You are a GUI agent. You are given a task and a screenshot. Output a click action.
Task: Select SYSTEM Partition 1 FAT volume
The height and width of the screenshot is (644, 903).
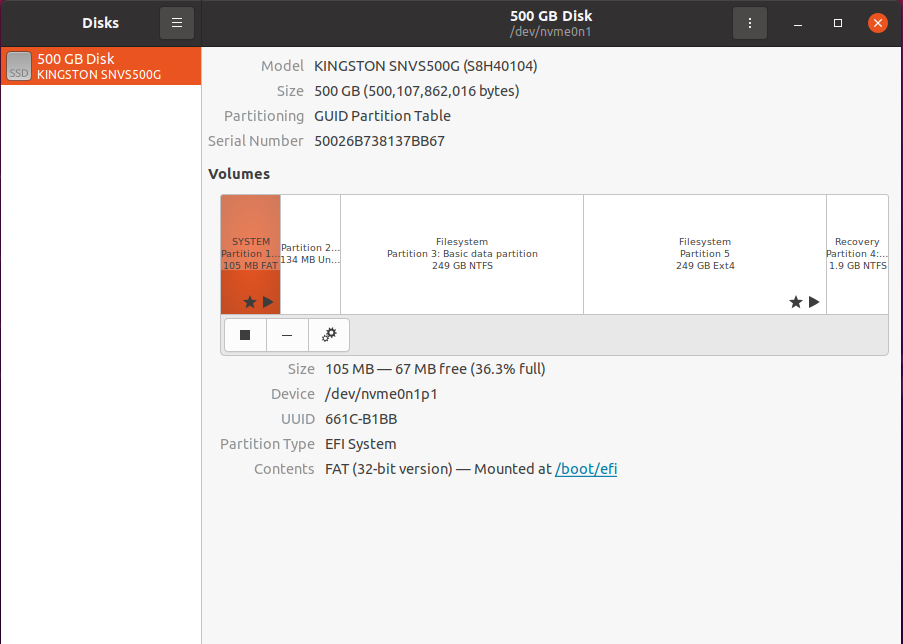click(251, 254)
